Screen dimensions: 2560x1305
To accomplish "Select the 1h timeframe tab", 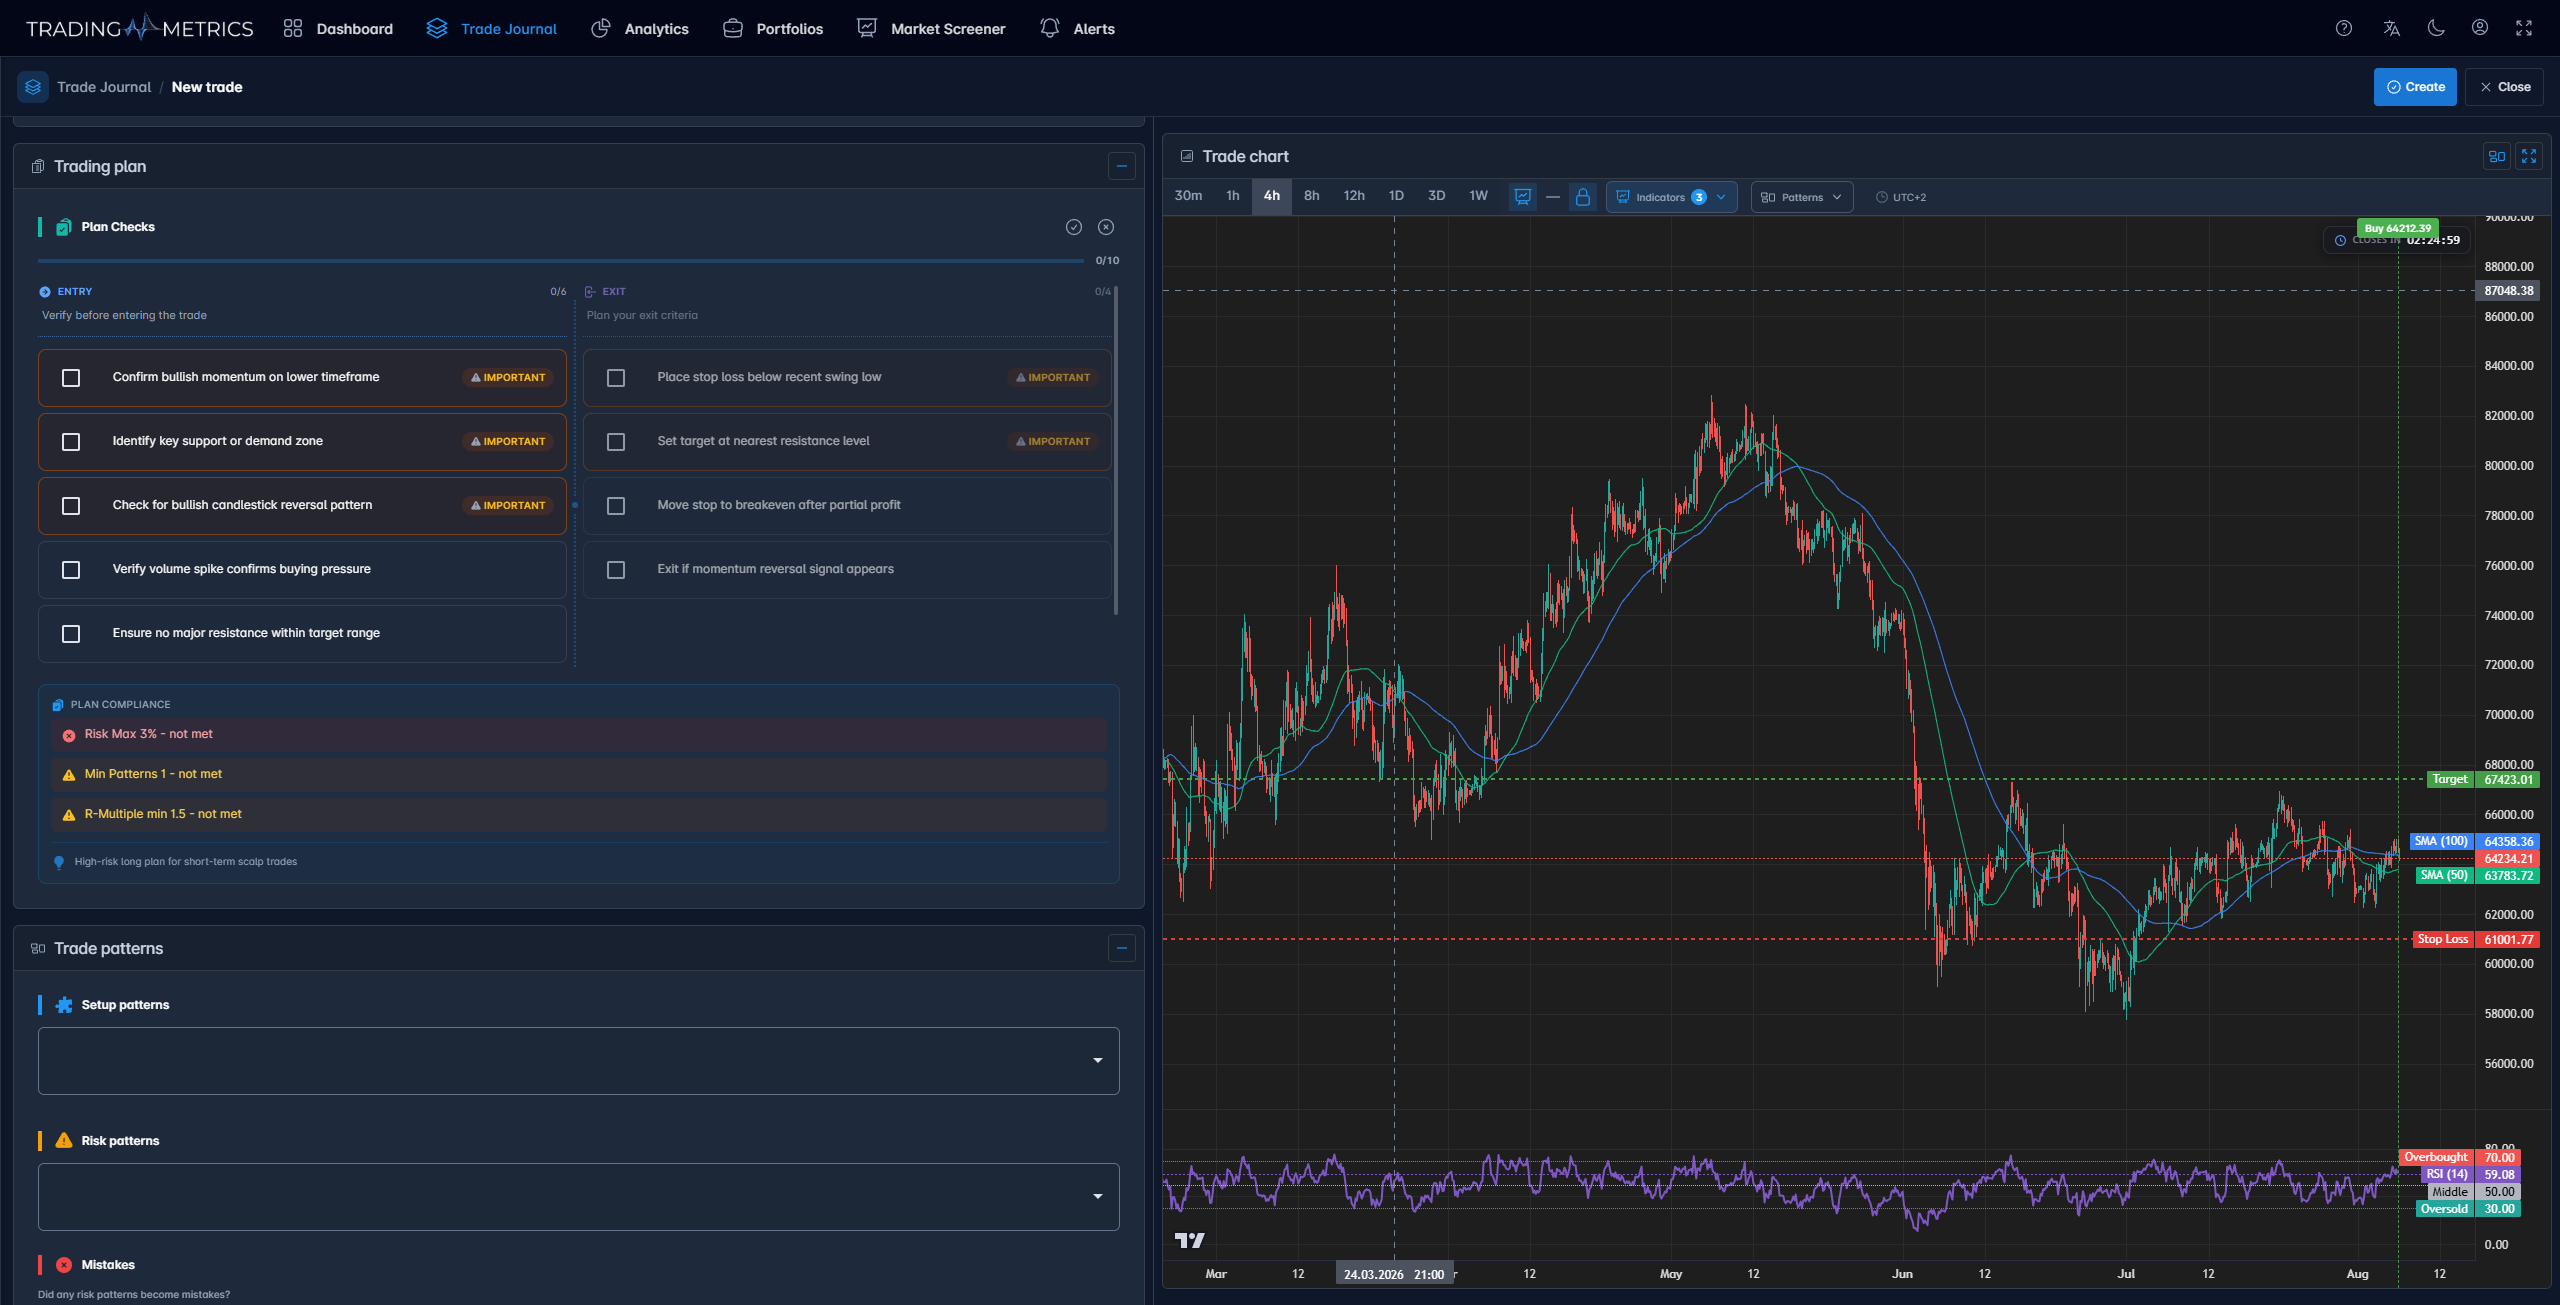I will 1232,196.
